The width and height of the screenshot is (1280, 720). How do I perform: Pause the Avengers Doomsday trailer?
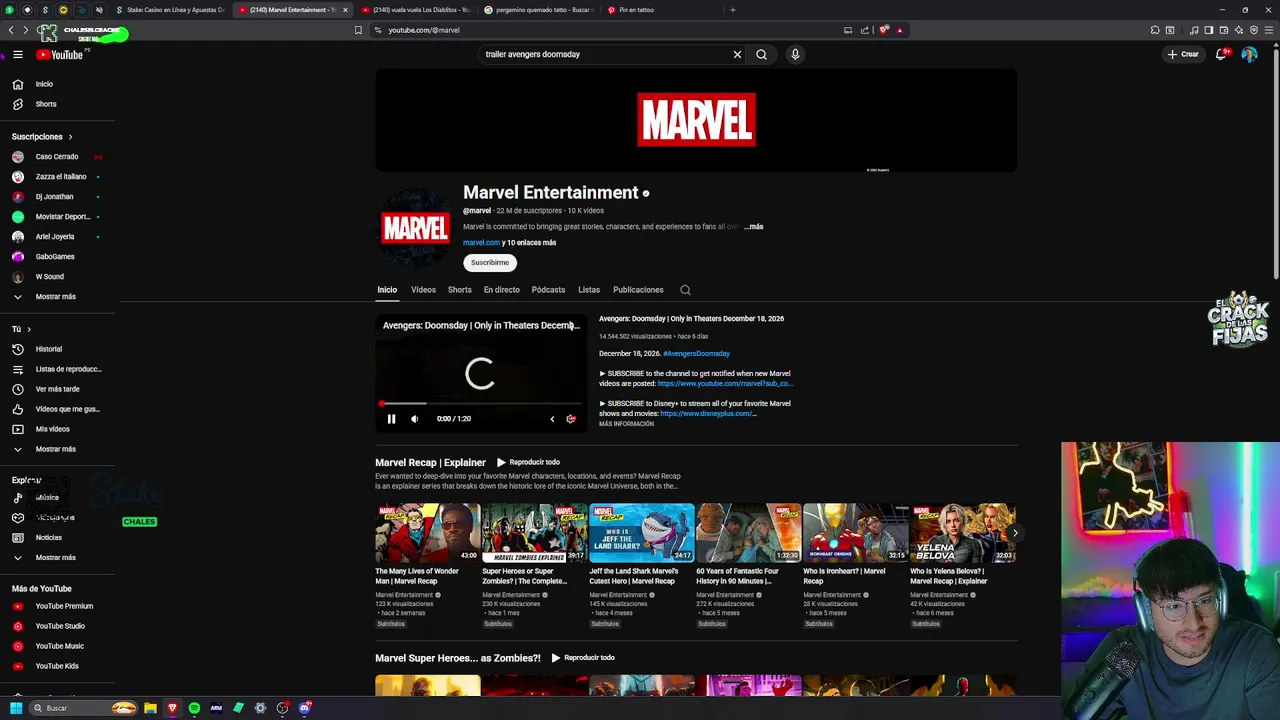[391, 419]
